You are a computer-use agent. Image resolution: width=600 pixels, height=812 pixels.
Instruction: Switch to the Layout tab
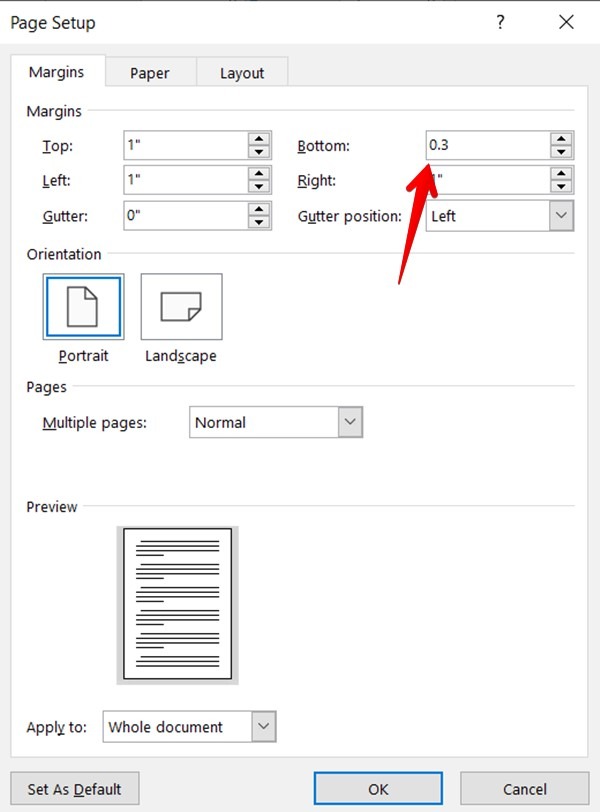pyautogui.click(x=242, y=73)
